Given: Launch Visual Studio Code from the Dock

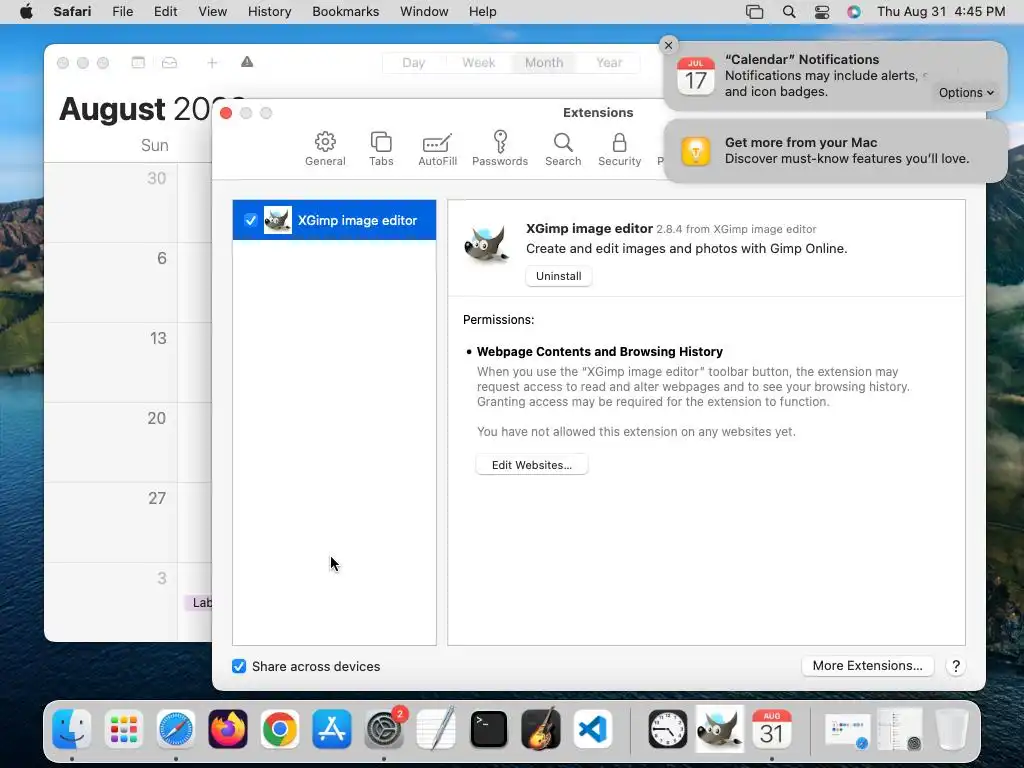Looking at the screenshot, I should pos(593,729).
